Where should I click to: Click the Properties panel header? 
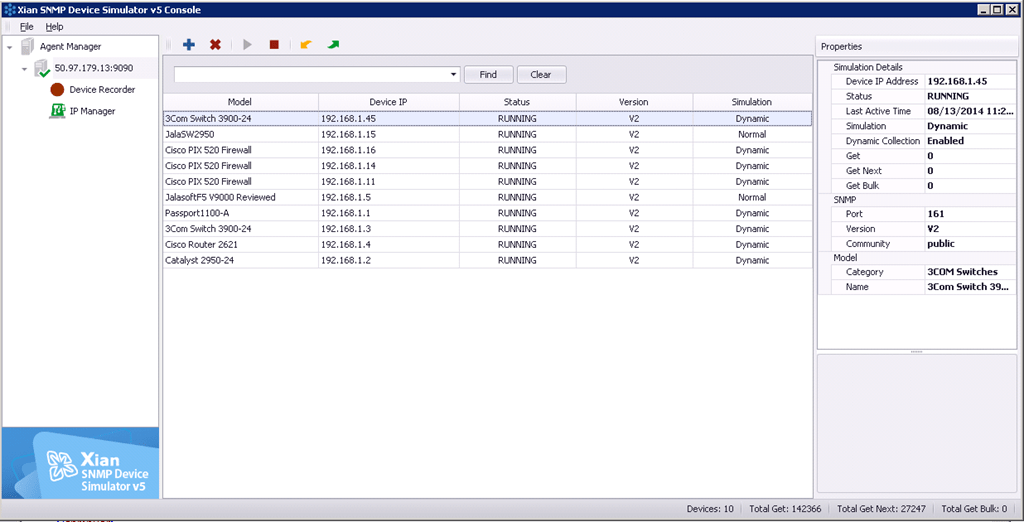[x=917, y=46]
